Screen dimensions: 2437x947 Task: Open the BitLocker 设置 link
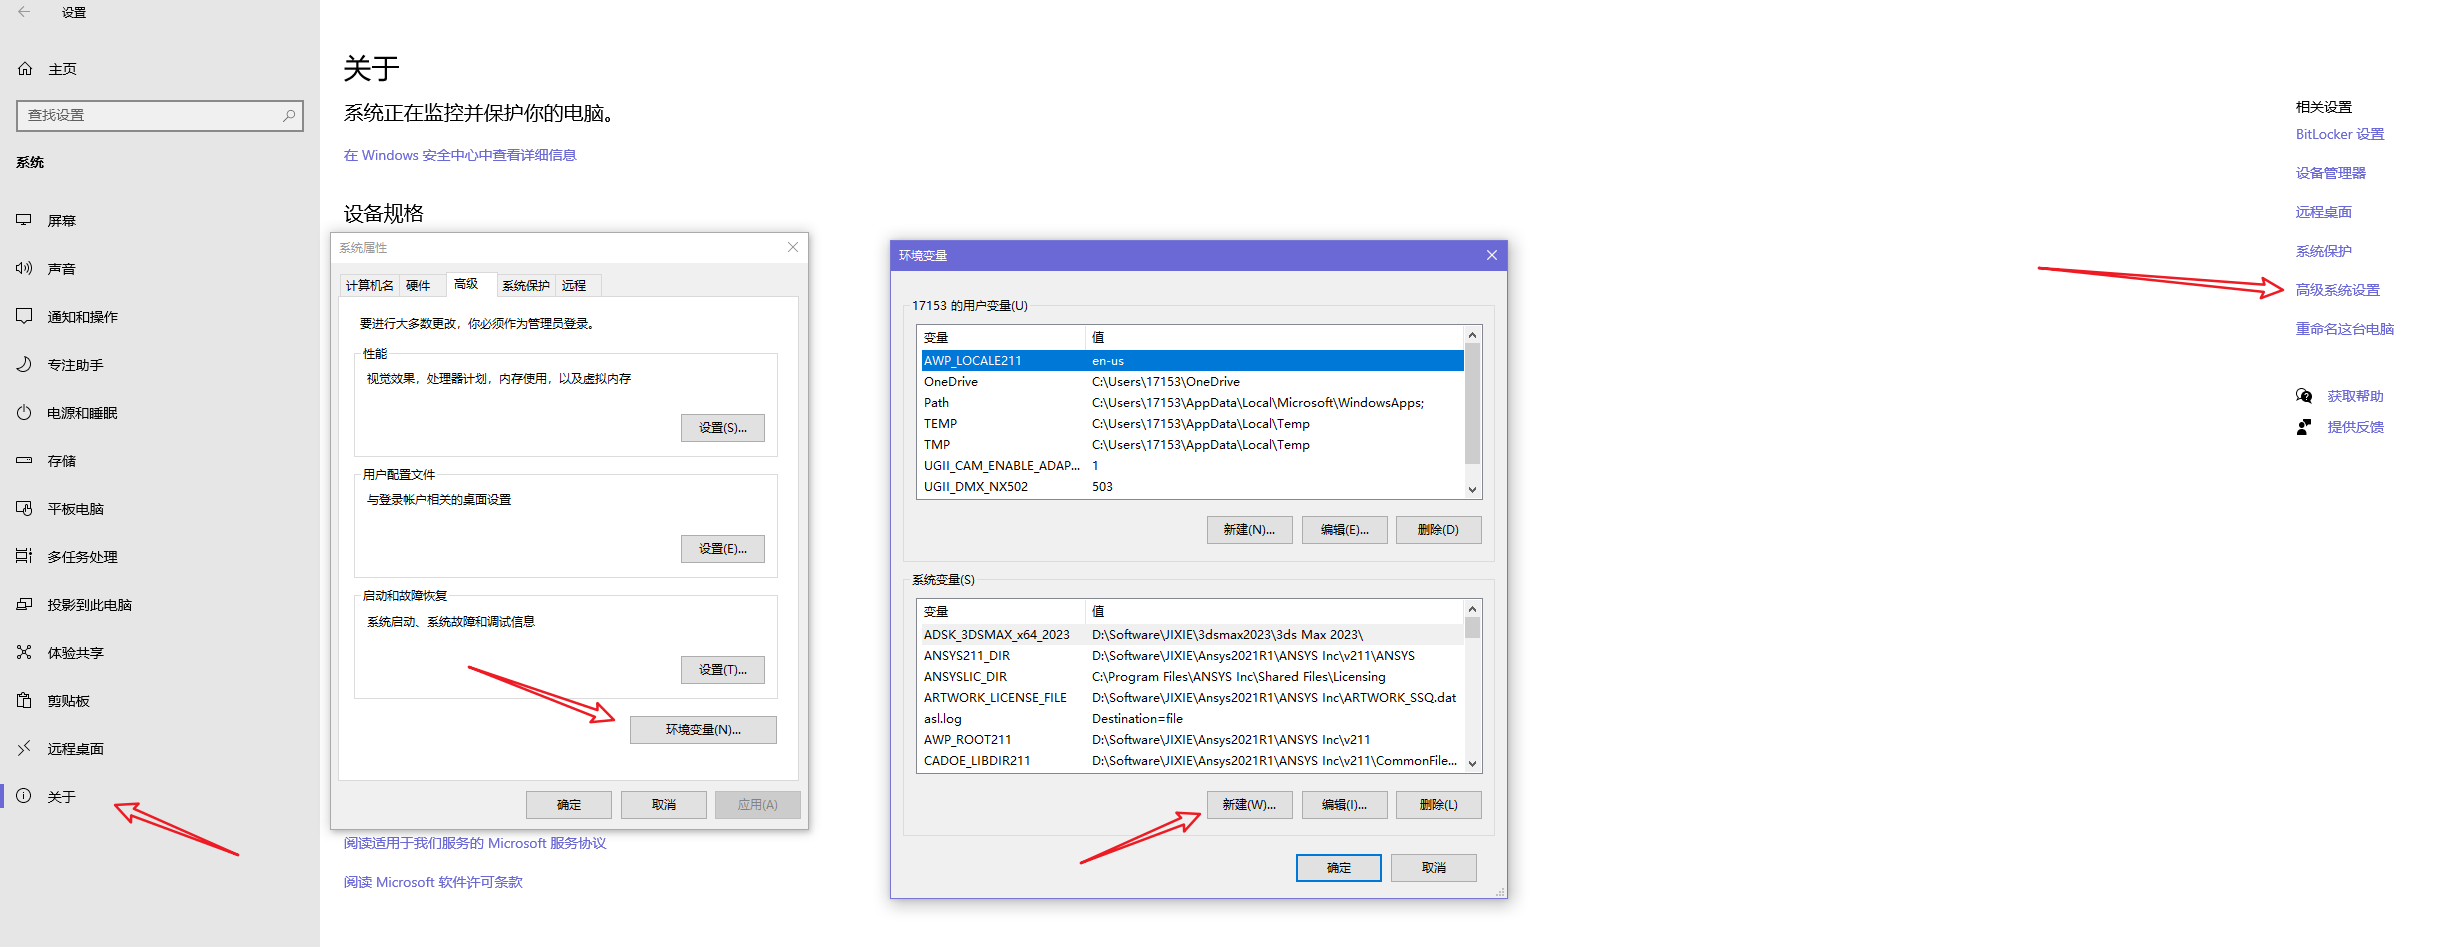[x=2339, y=134]
